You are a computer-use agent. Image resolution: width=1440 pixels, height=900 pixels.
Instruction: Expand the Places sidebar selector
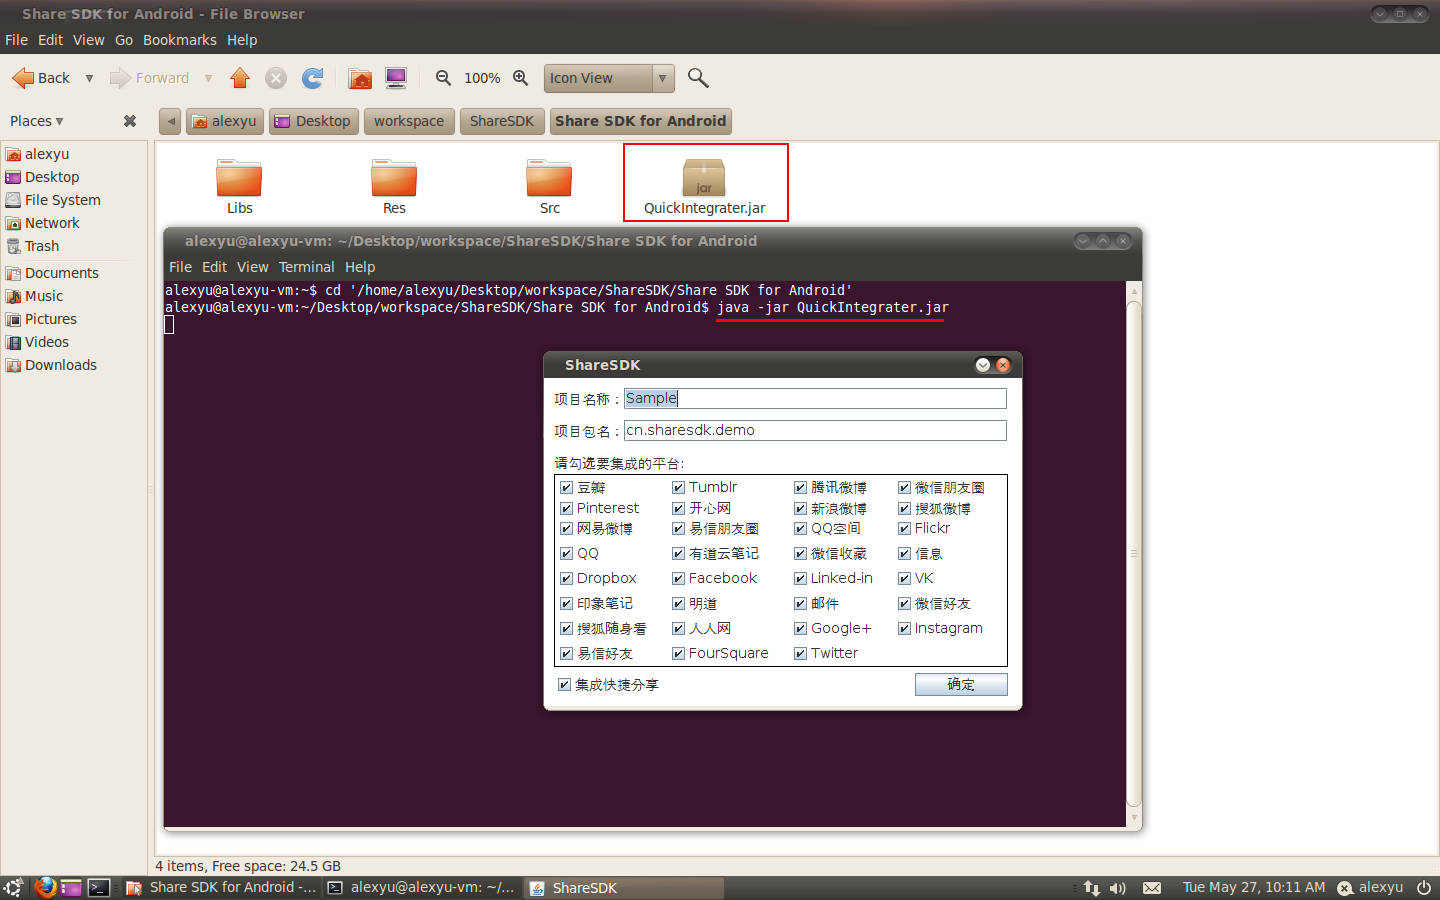point(37,121)
